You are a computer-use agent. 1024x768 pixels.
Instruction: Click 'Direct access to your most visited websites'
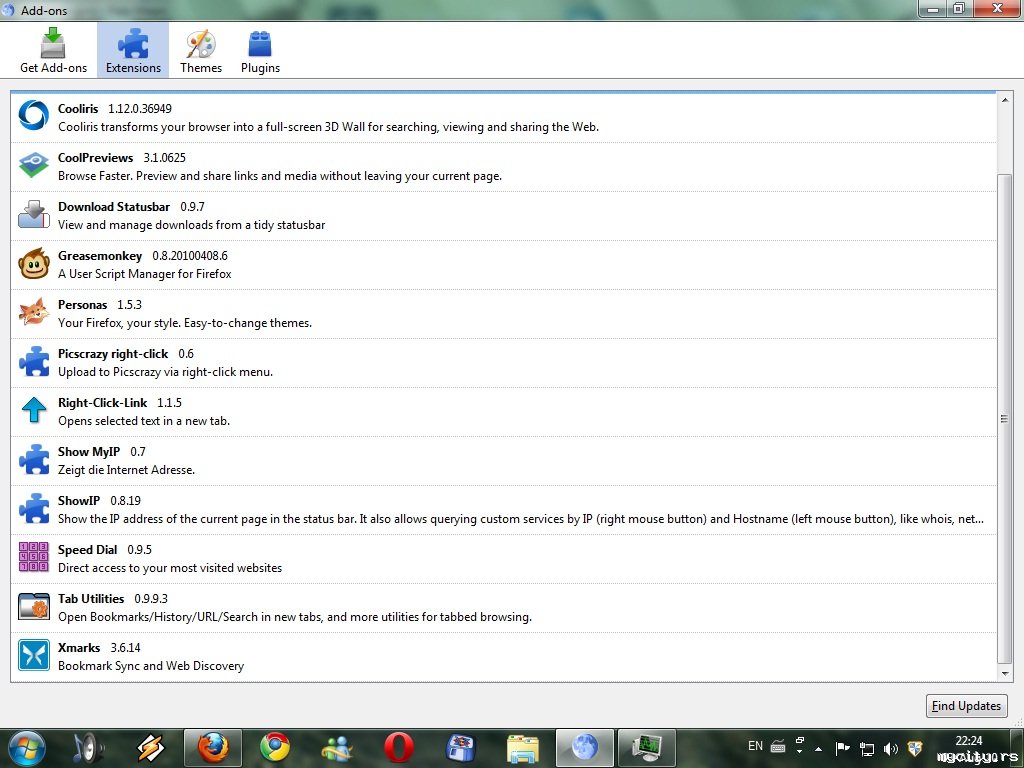pyautogui.click(x=170, y=568)
